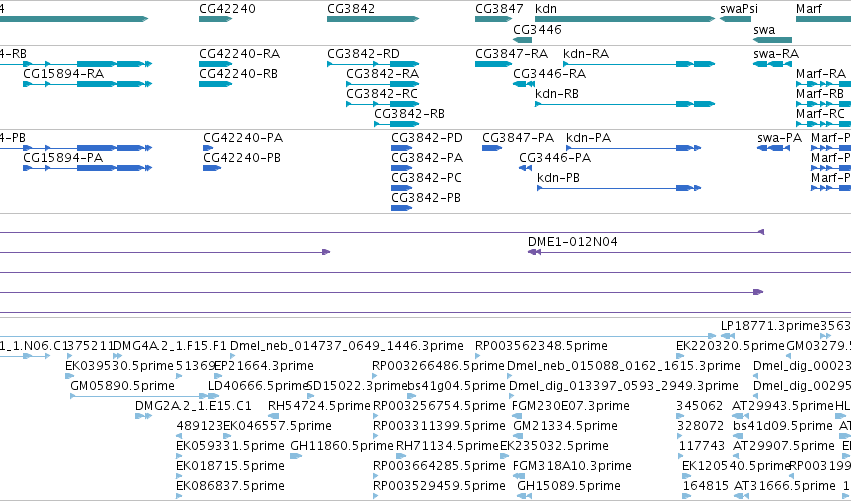The image size is (851, 501).
Task: Select the RH54724.5prime EST label
Action: pos(319,405)
